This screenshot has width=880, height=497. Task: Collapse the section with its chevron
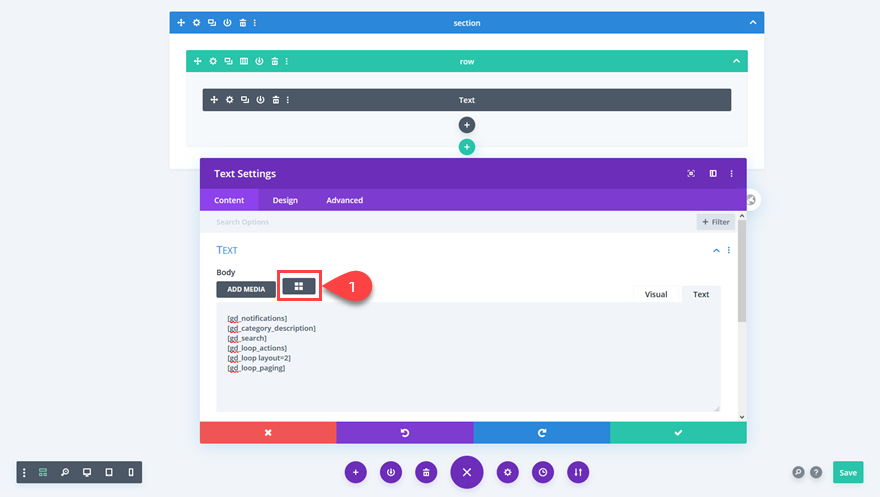[753, 23]
